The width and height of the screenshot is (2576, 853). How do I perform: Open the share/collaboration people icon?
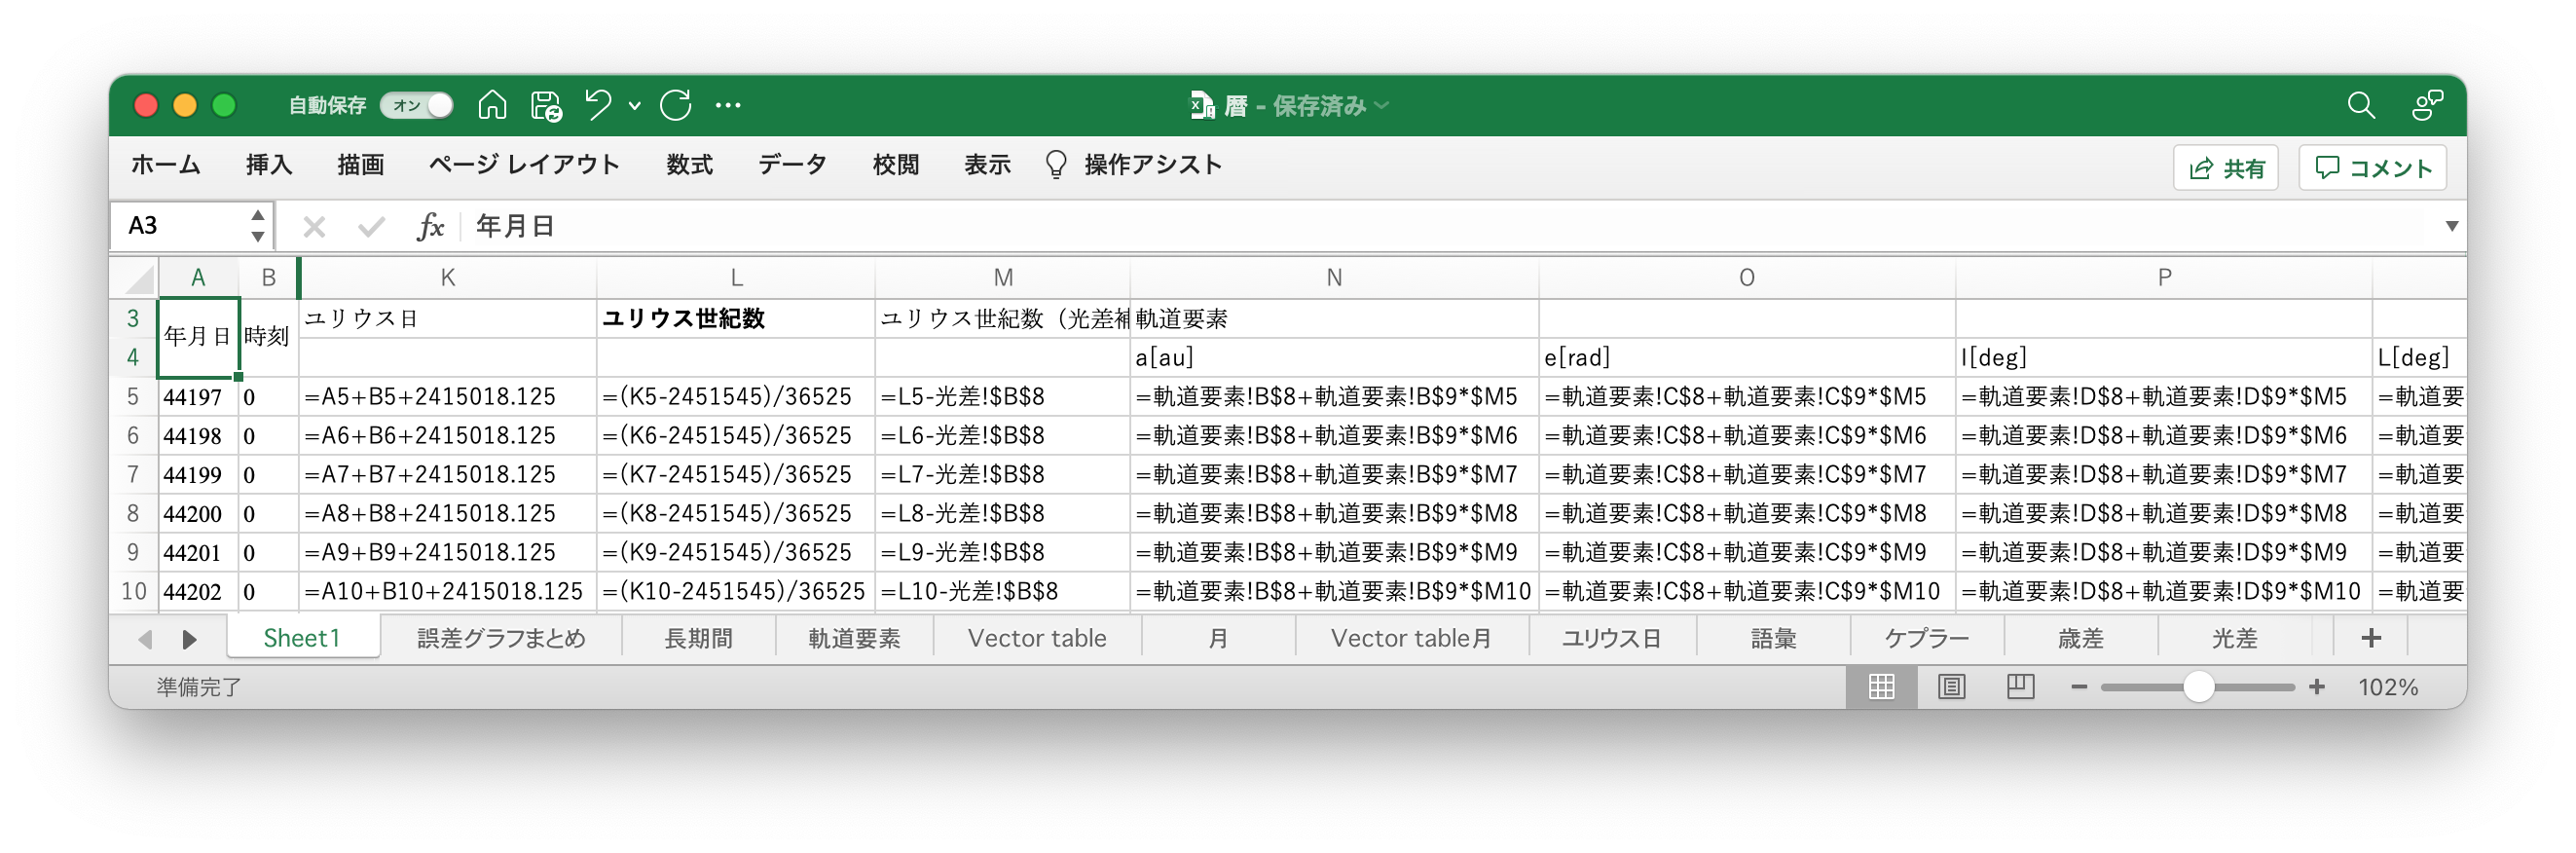tap(2427, 105)
